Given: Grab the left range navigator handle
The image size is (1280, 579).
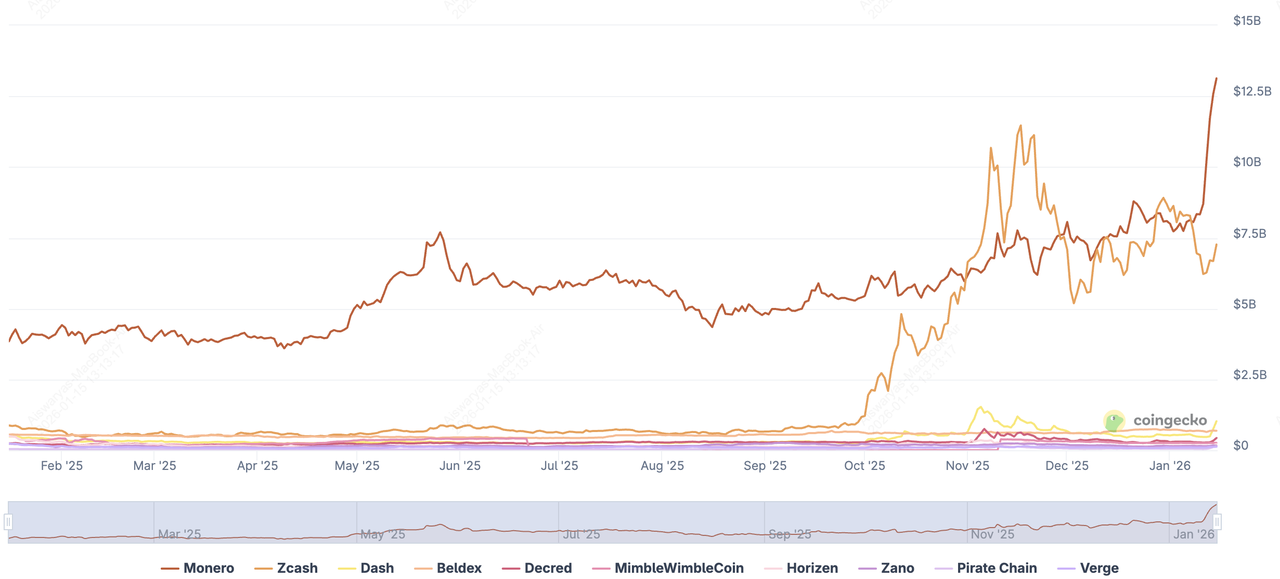Looking at the screenshot, I should click(8, 522).
